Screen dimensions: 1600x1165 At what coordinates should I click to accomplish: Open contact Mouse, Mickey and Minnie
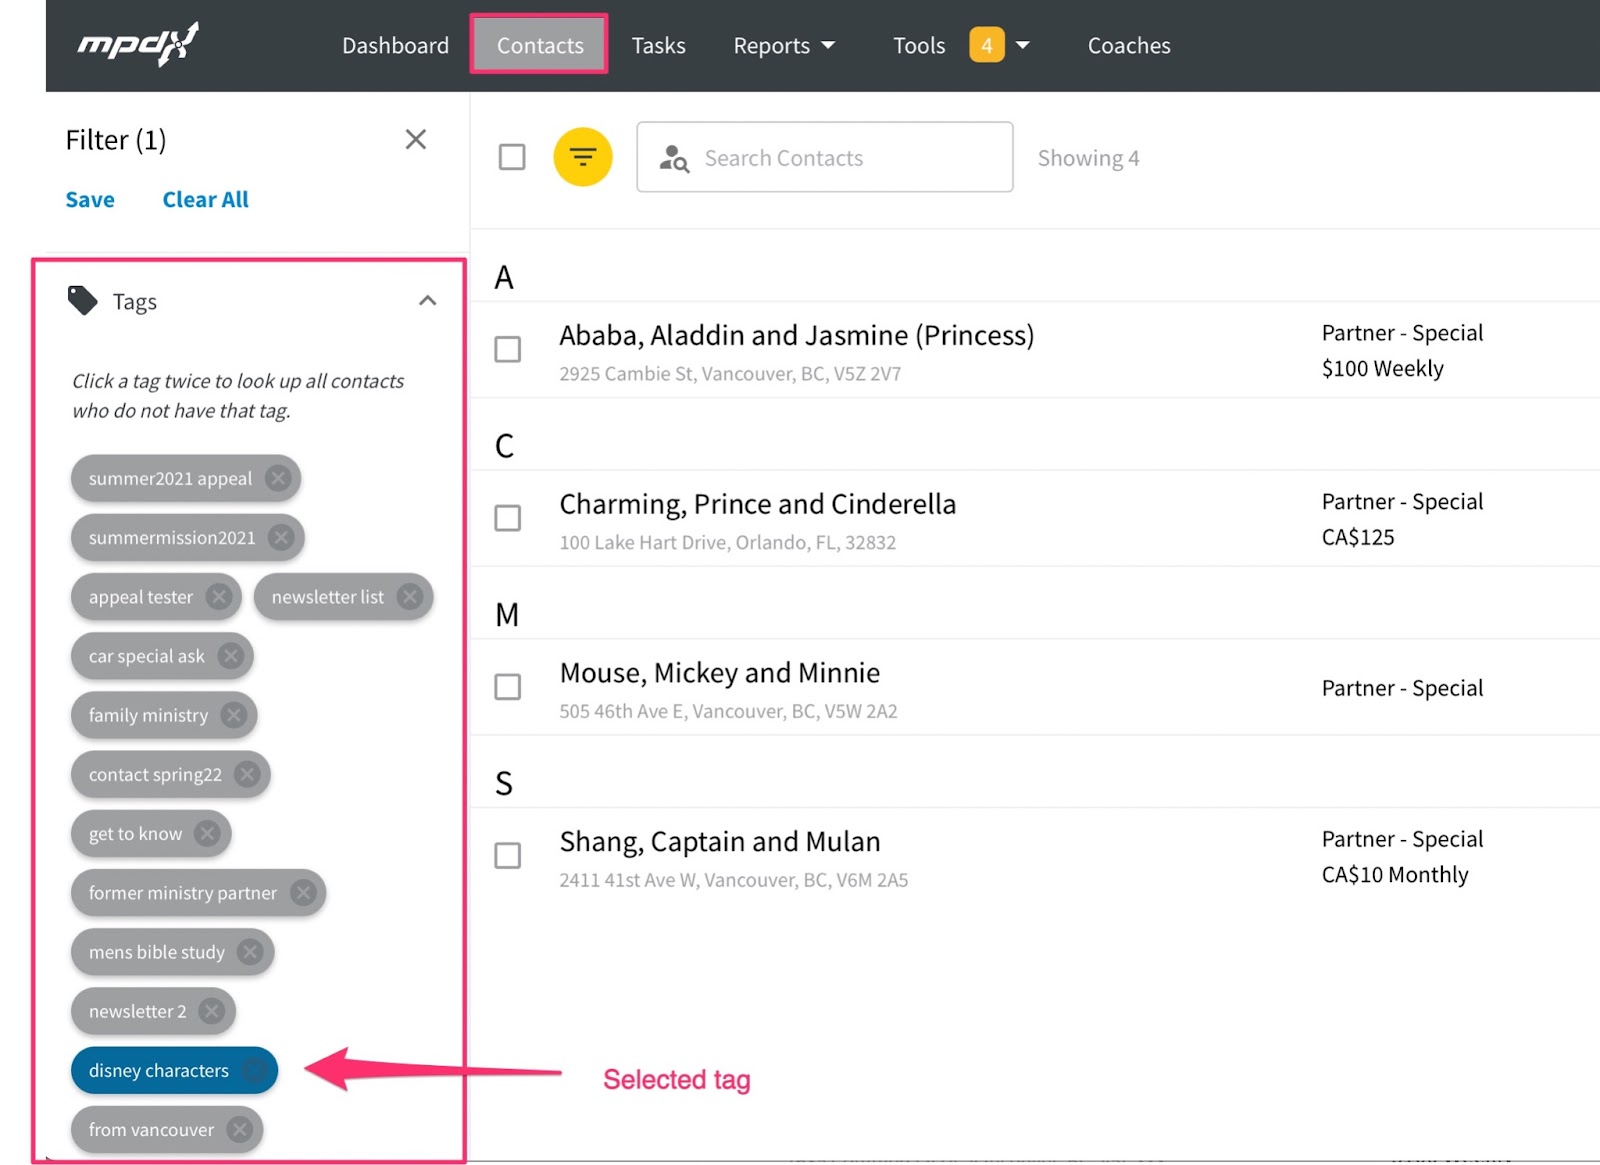coord(719,672)
